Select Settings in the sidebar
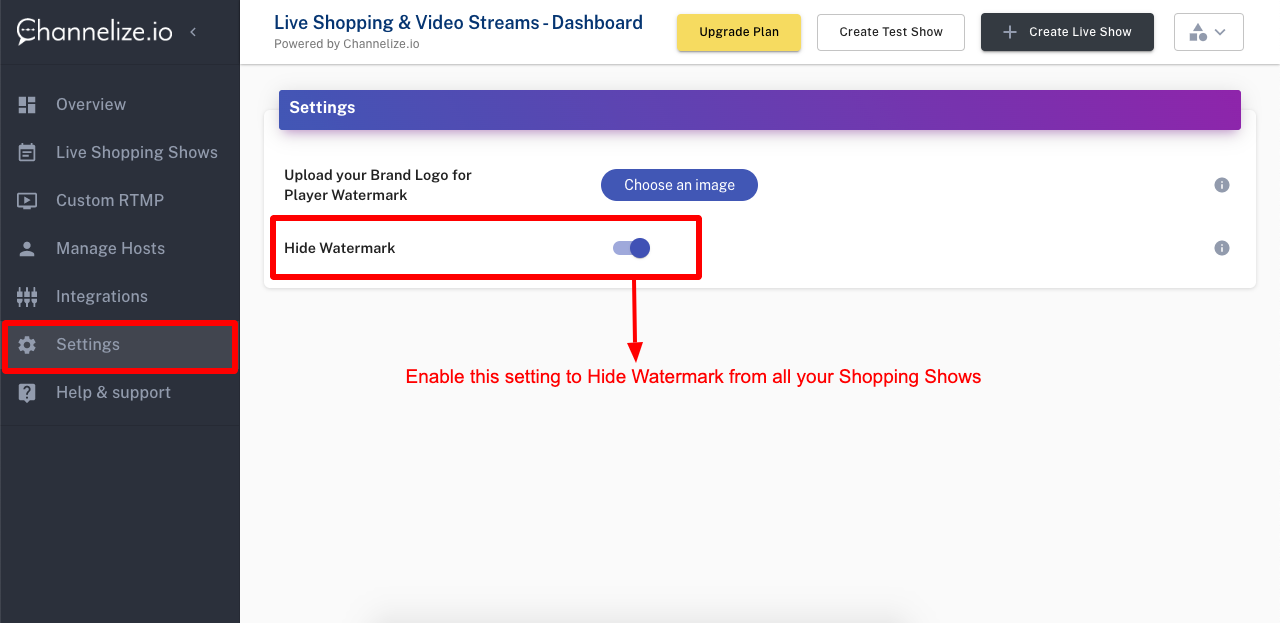This screenshot has height=623, width=1280. [120, 345]
